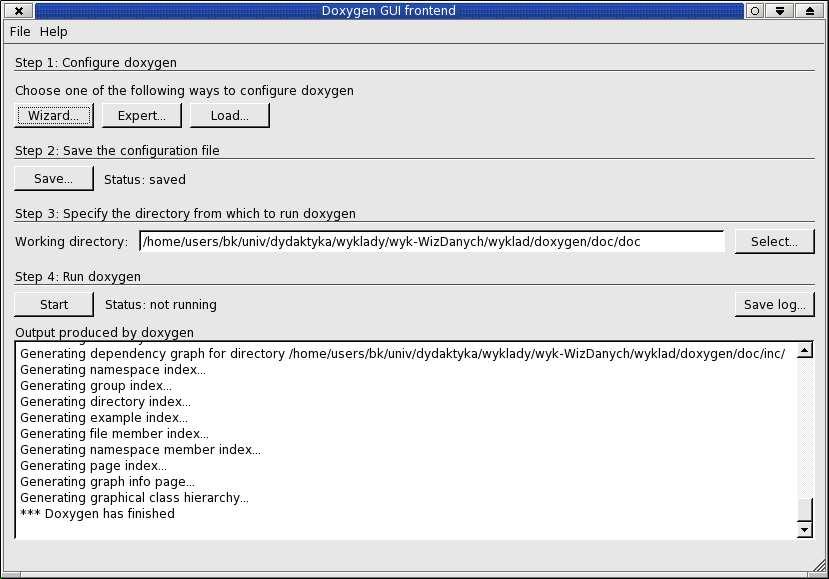
Task: Click 'Status: saved' text
Action: pos(145,180)
